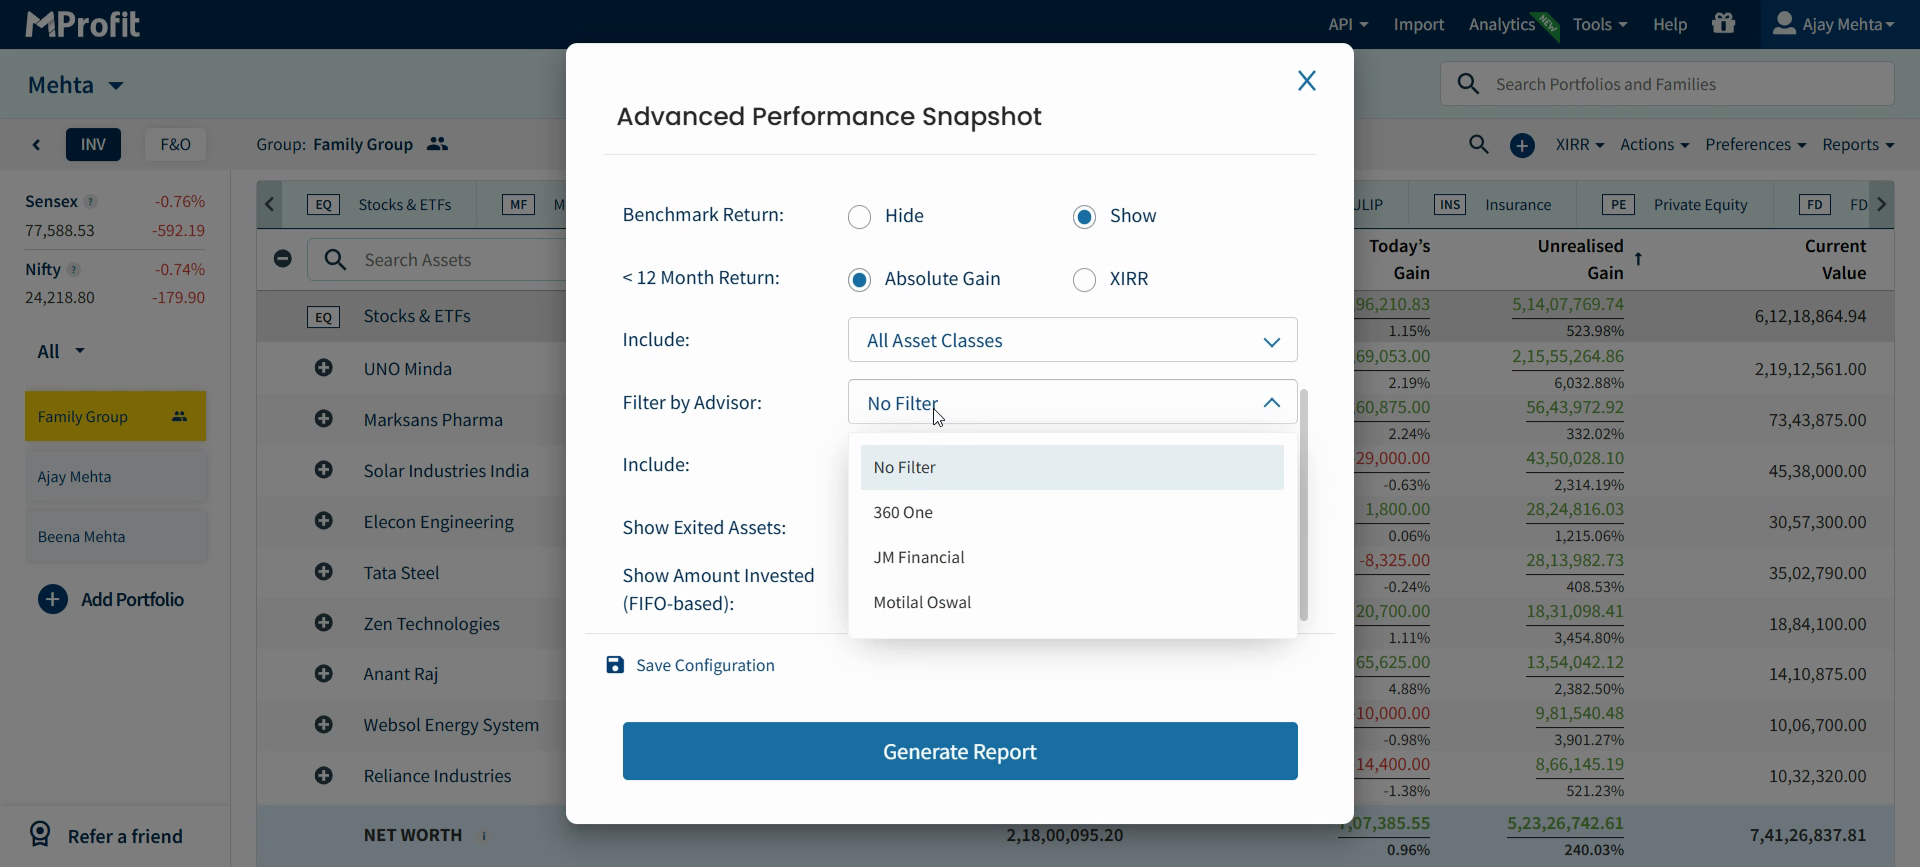Click the back arrow beside INV

[x=37, y=145]
